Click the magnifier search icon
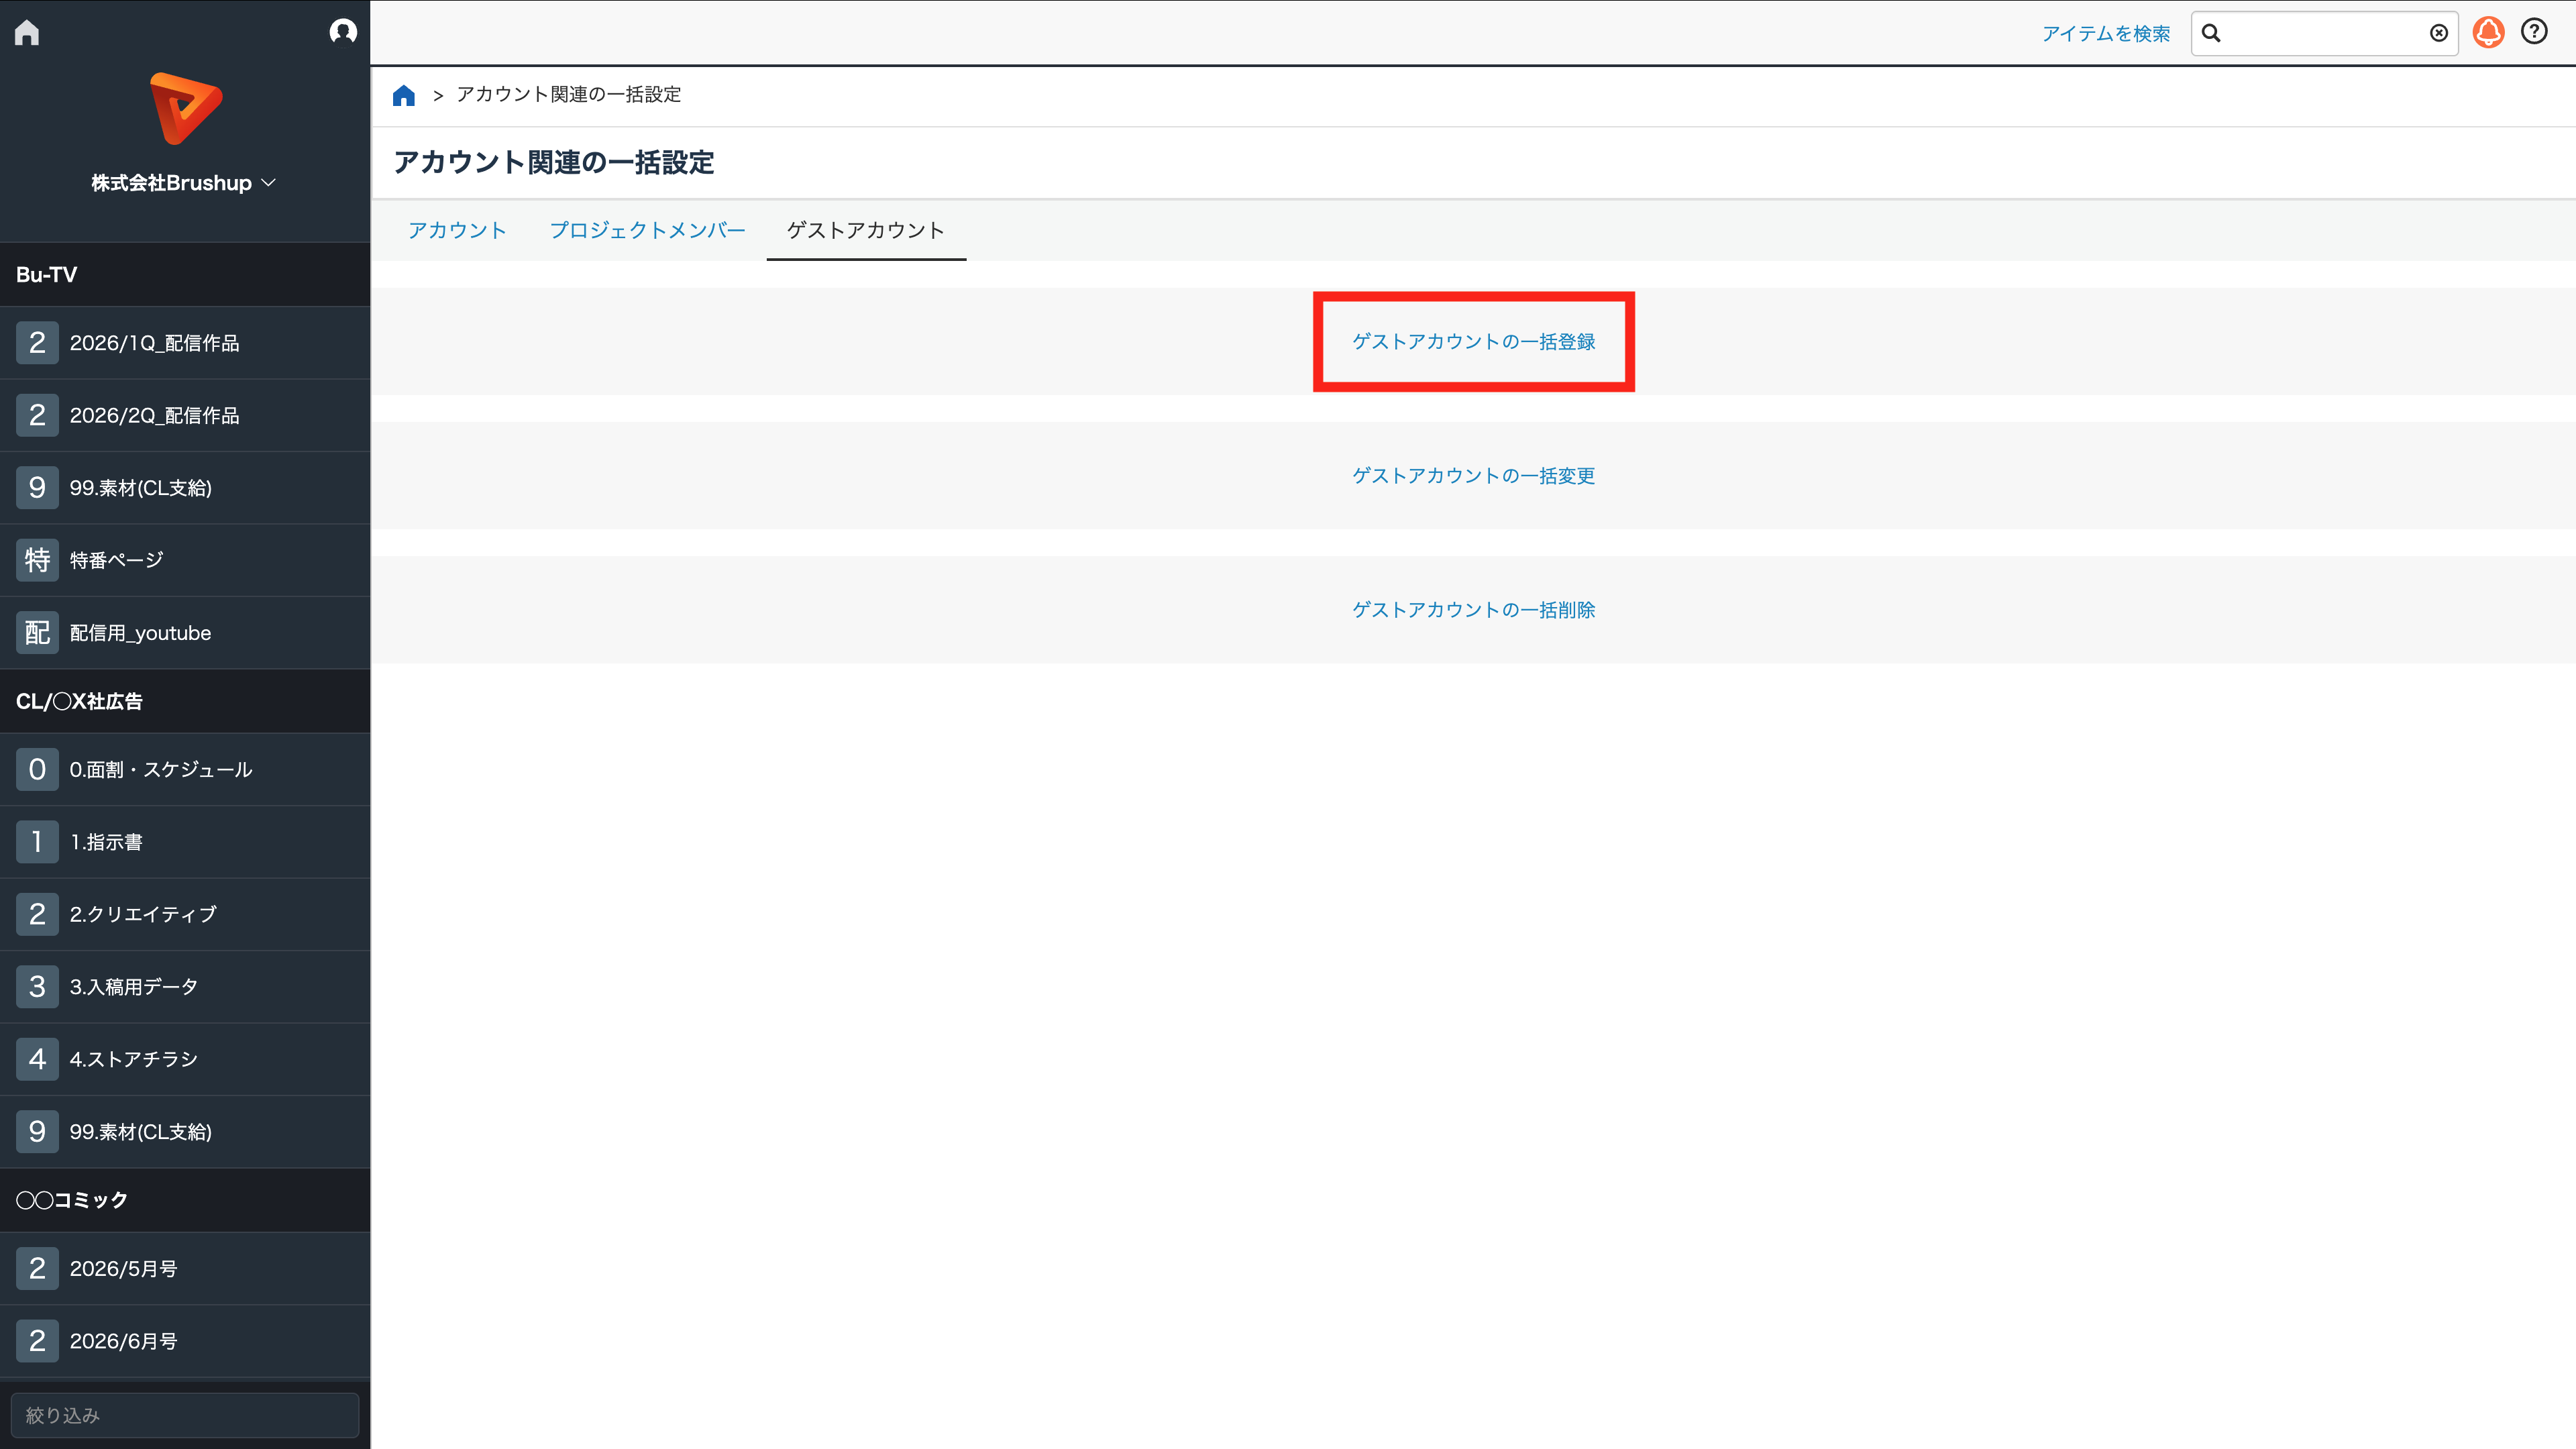Image resolution: width=2576 pixels, height=1449 pixels. 2211,33
